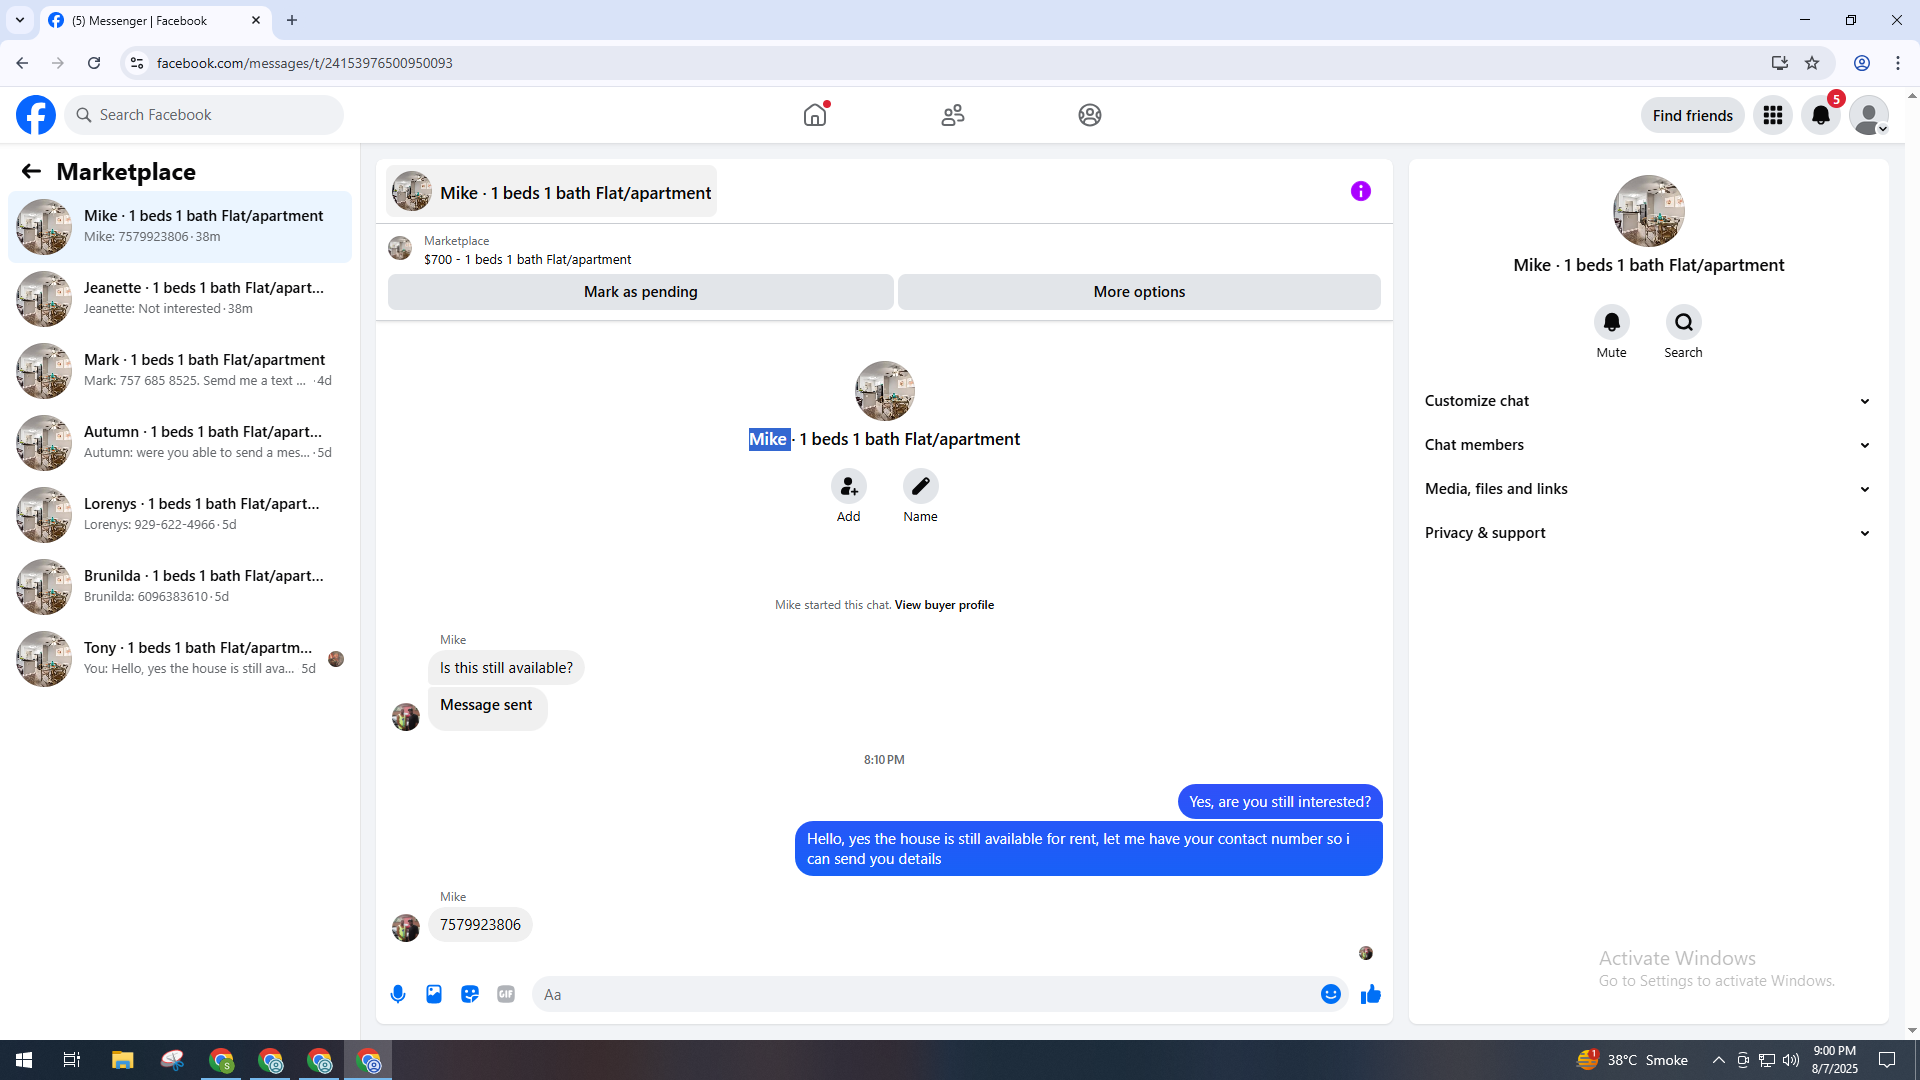Expand the Privacy & support section
1920x1080 pixels.
[x=1648, y=533]
